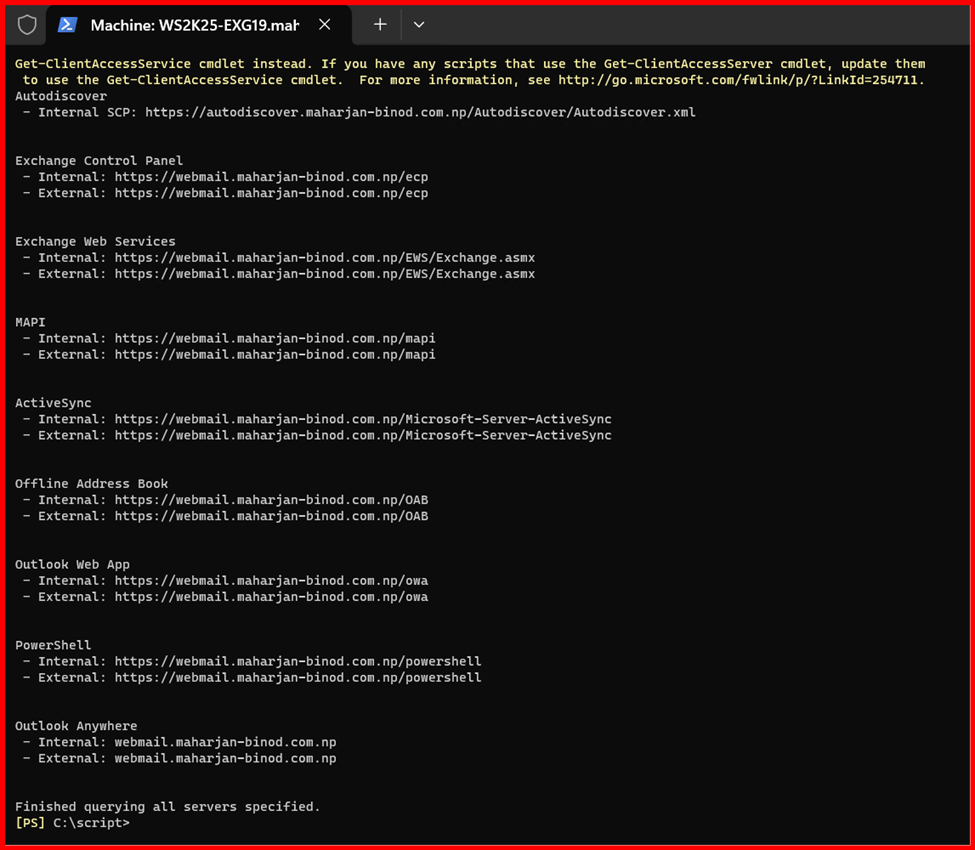This screenshot has width=975, height=850.
Task: Click the 'Finished querying all servers' message
Action: coord(168,806)
